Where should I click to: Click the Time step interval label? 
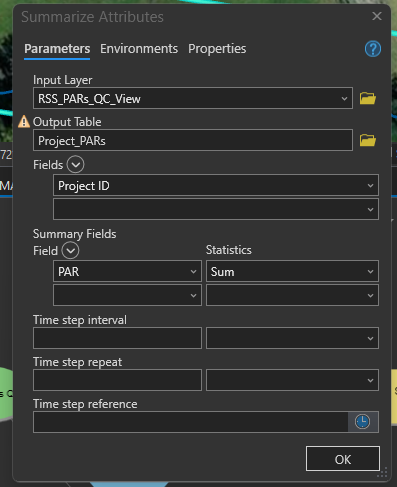point(80,320)
